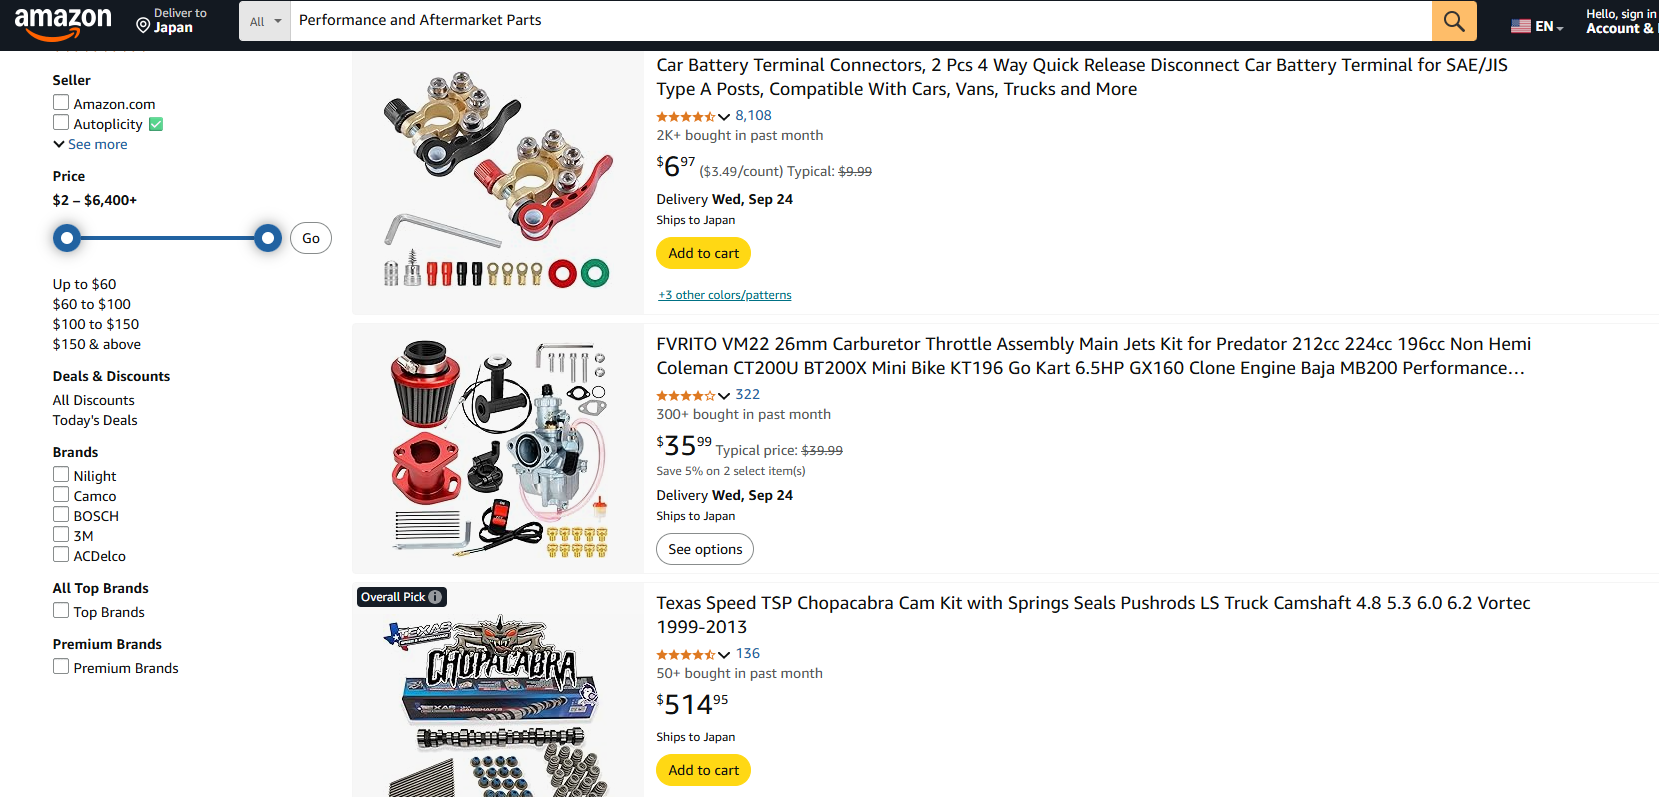Viewport: 1659px width, 797px height.
Task: Add battery terminal connectors to cart
Action: coord(703,253)
